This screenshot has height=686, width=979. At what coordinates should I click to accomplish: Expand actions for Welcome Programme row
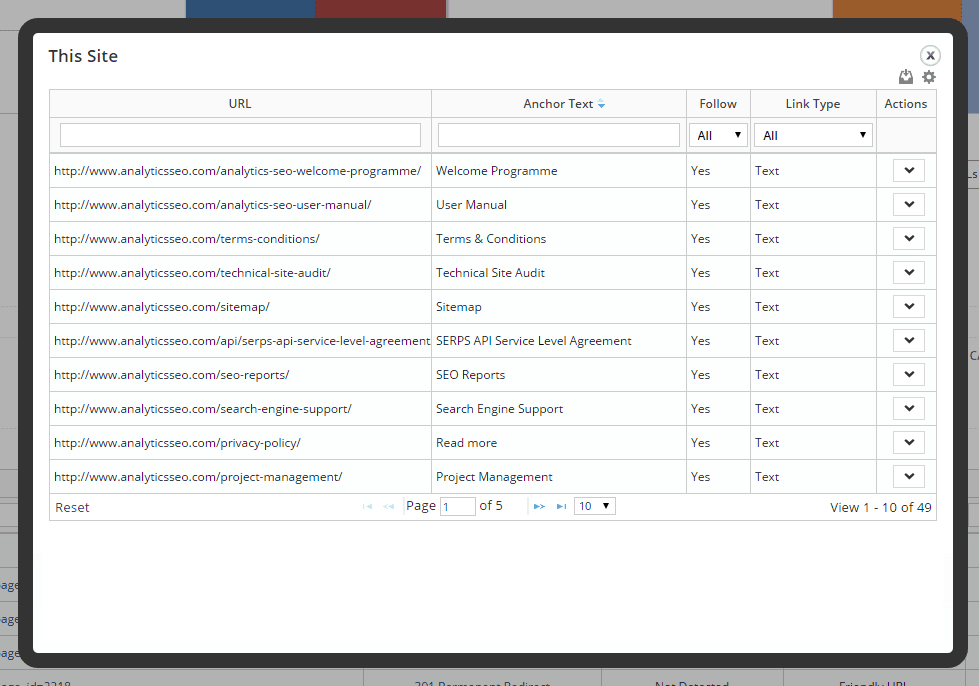(908, 170)
